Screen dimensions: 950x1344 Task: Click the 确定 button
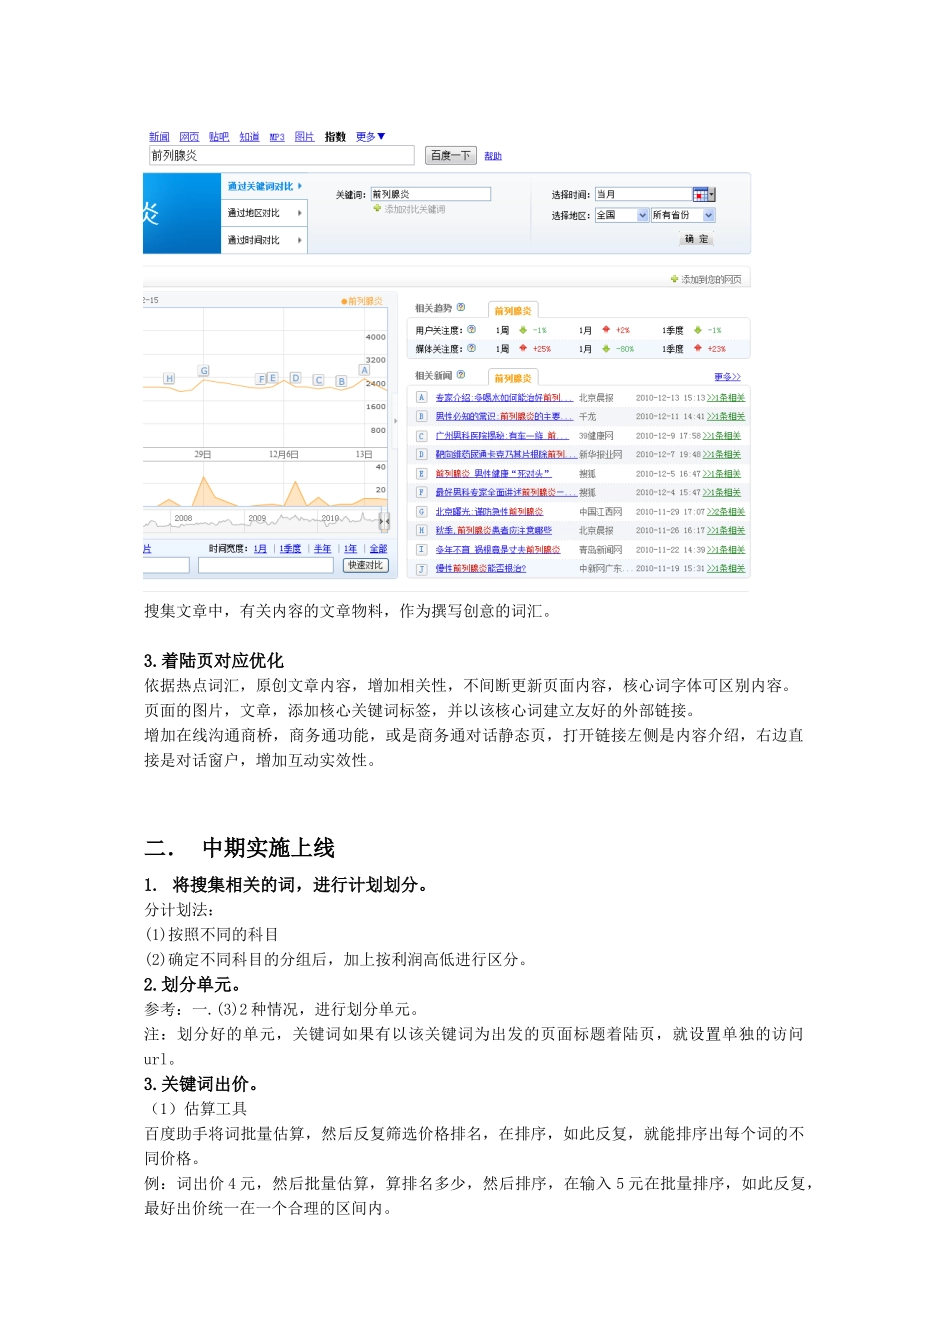(x=697, y=239)
